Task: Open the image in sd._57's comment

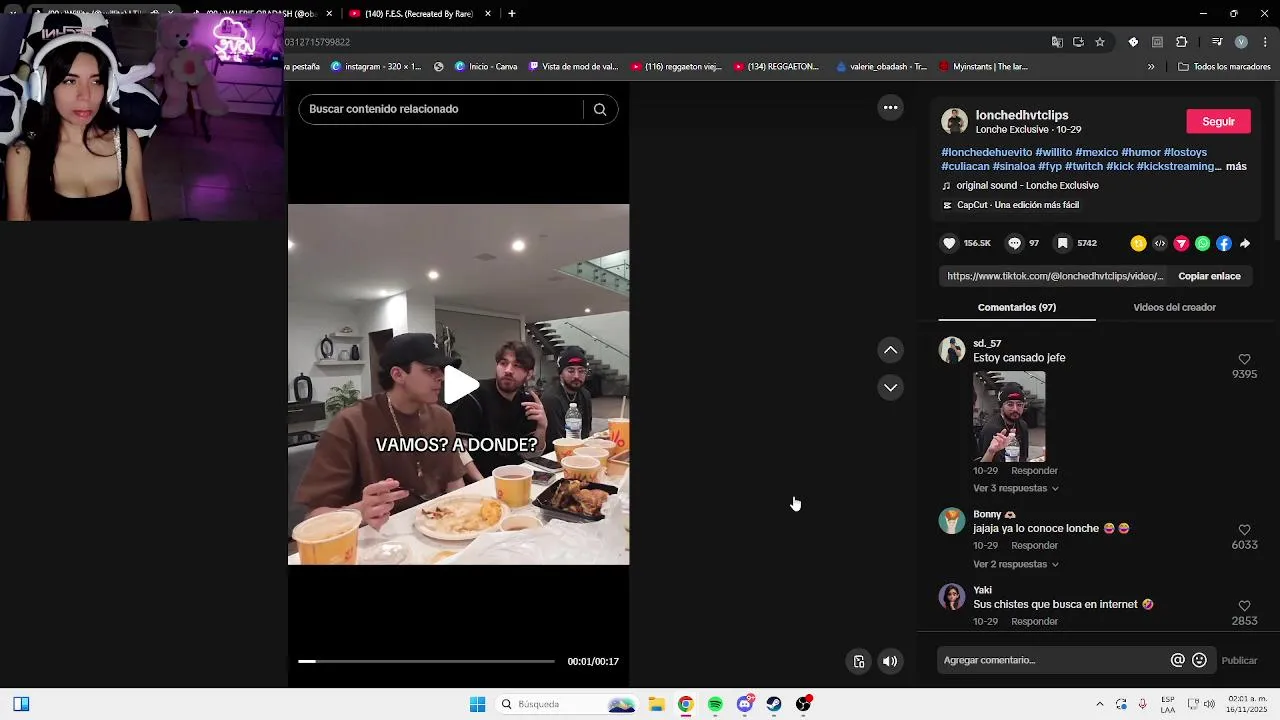Action: click(x=1009, y=416)
